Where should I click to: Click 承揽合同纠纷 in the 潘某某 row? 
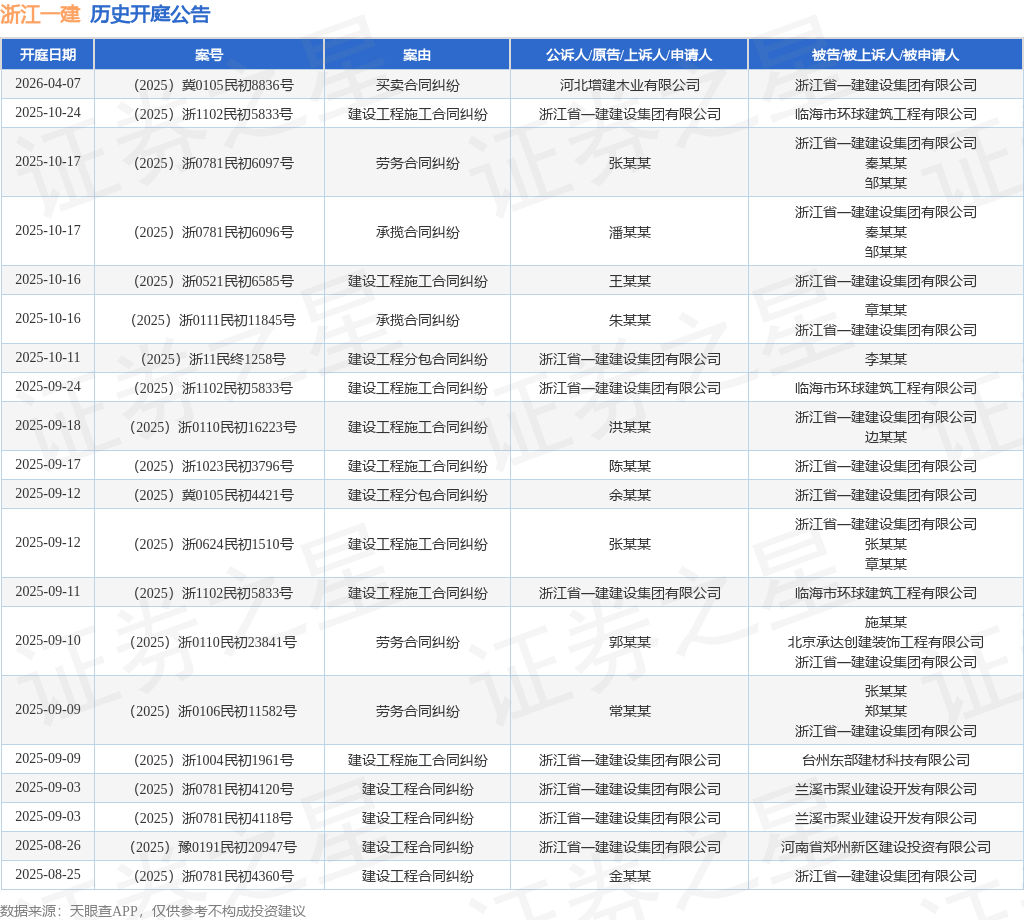[417, 232]
